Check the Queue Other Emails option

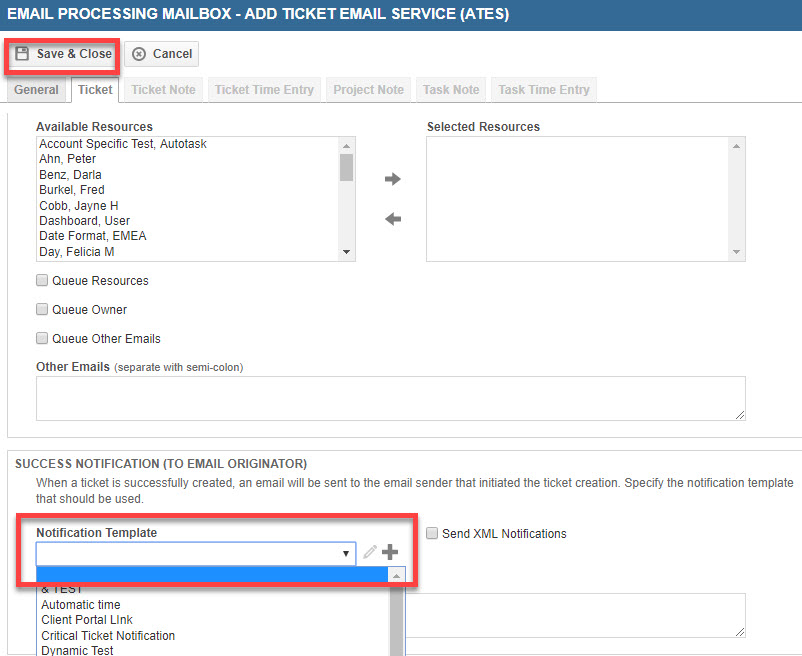click(x=42, y=338)
